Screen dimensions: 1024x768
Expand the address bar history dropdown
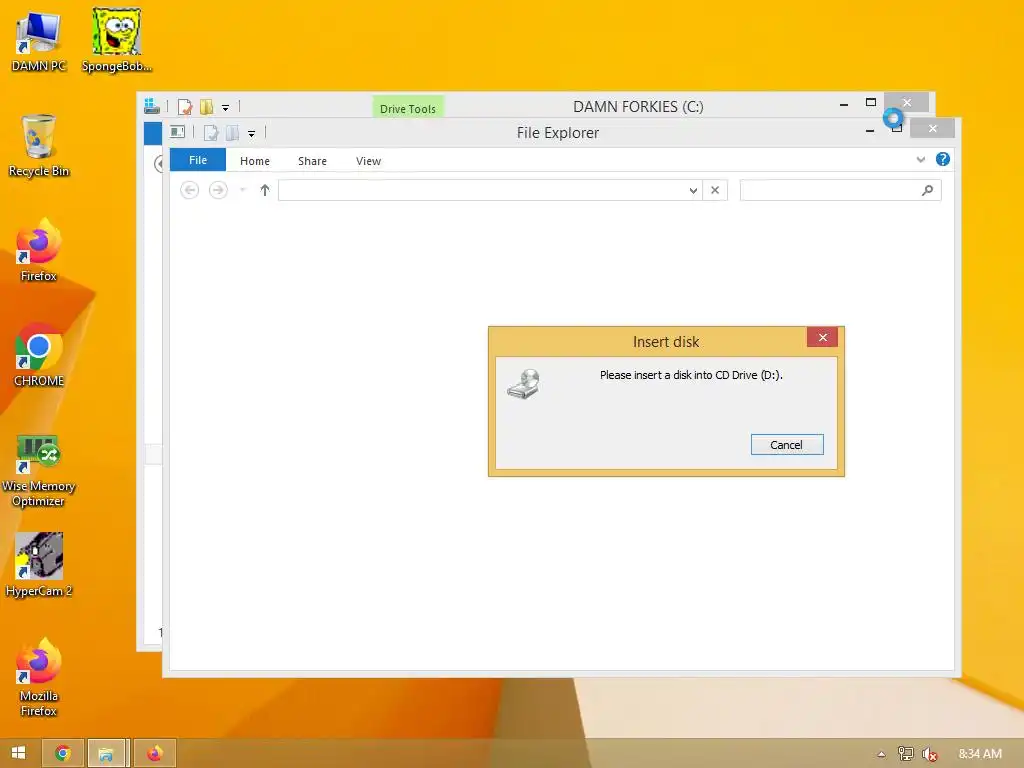[694, 190]
